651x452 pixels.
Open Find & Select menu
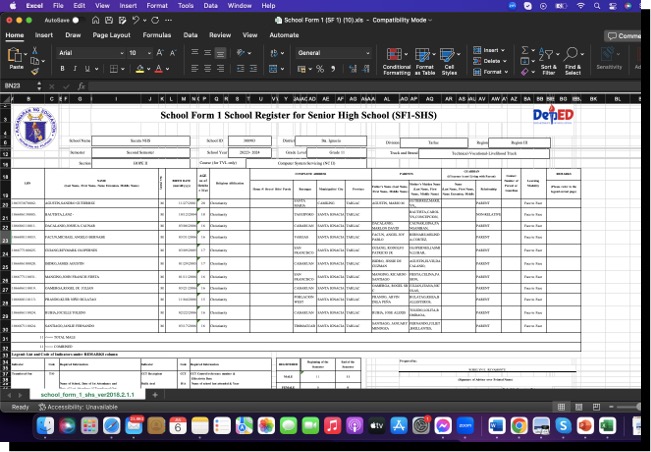573,61
